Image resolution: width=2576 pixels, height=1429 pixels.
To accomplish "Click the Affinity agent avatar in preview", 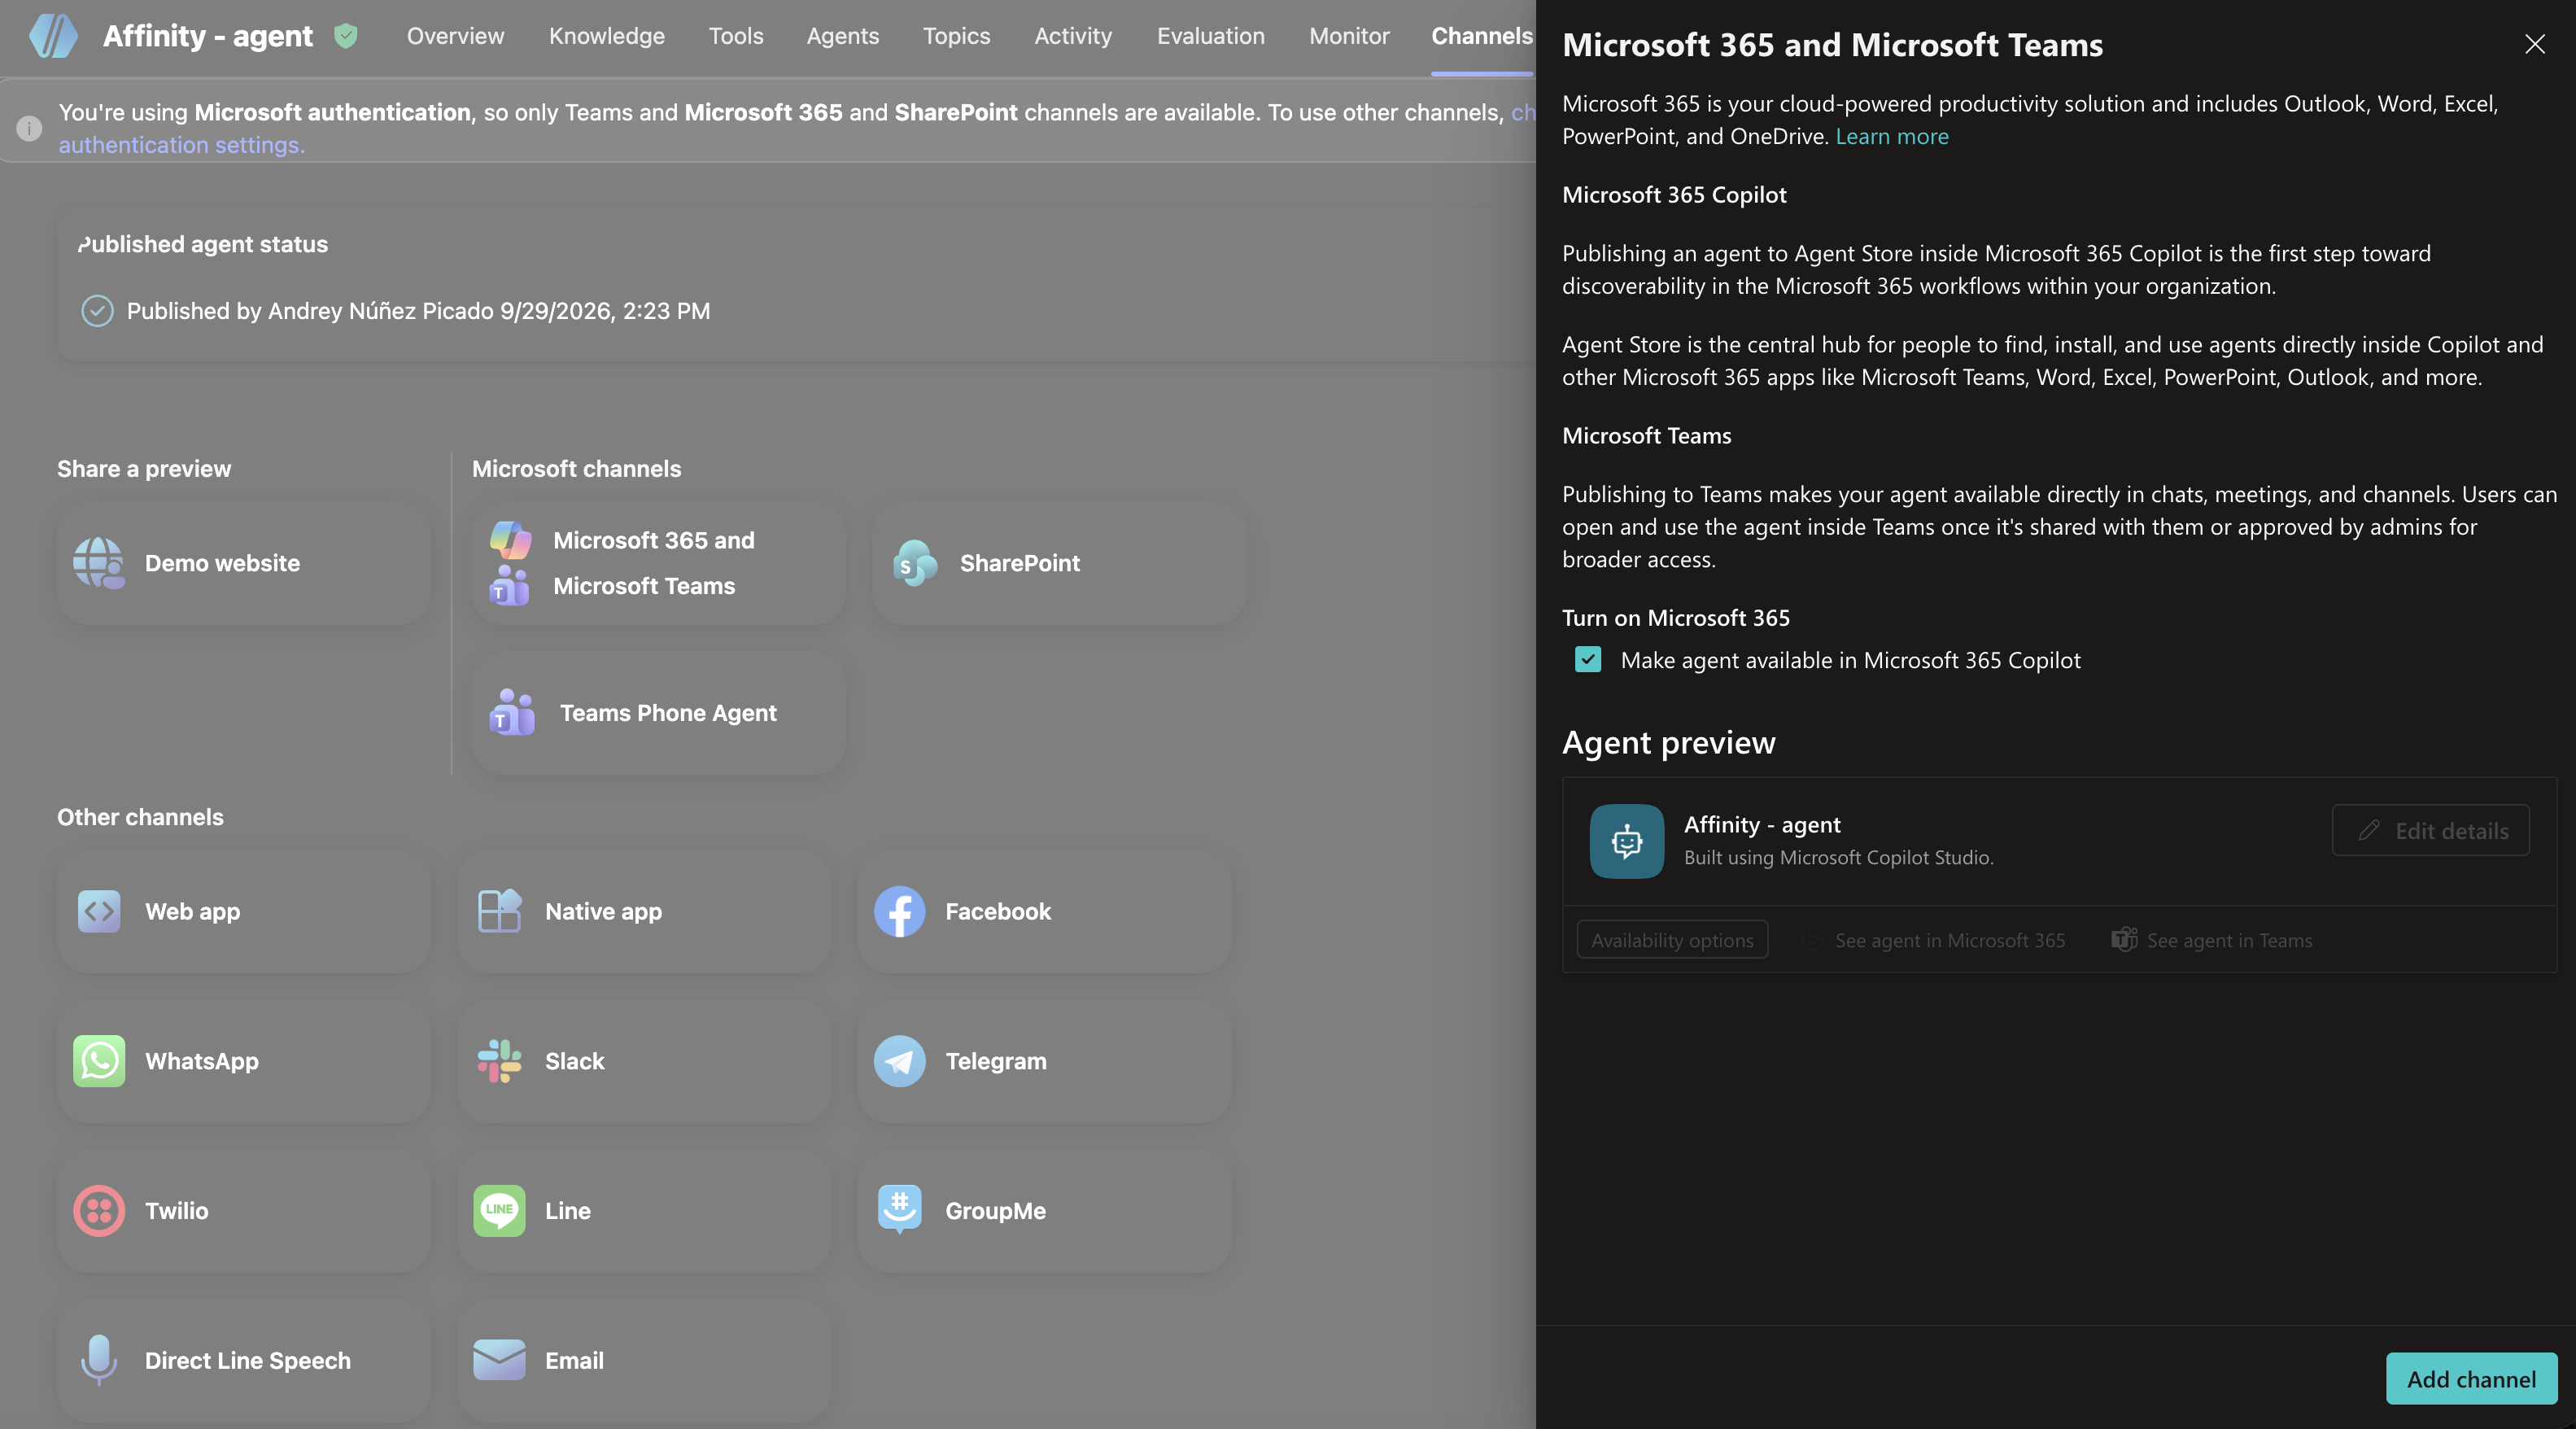I will (1627, 841).
